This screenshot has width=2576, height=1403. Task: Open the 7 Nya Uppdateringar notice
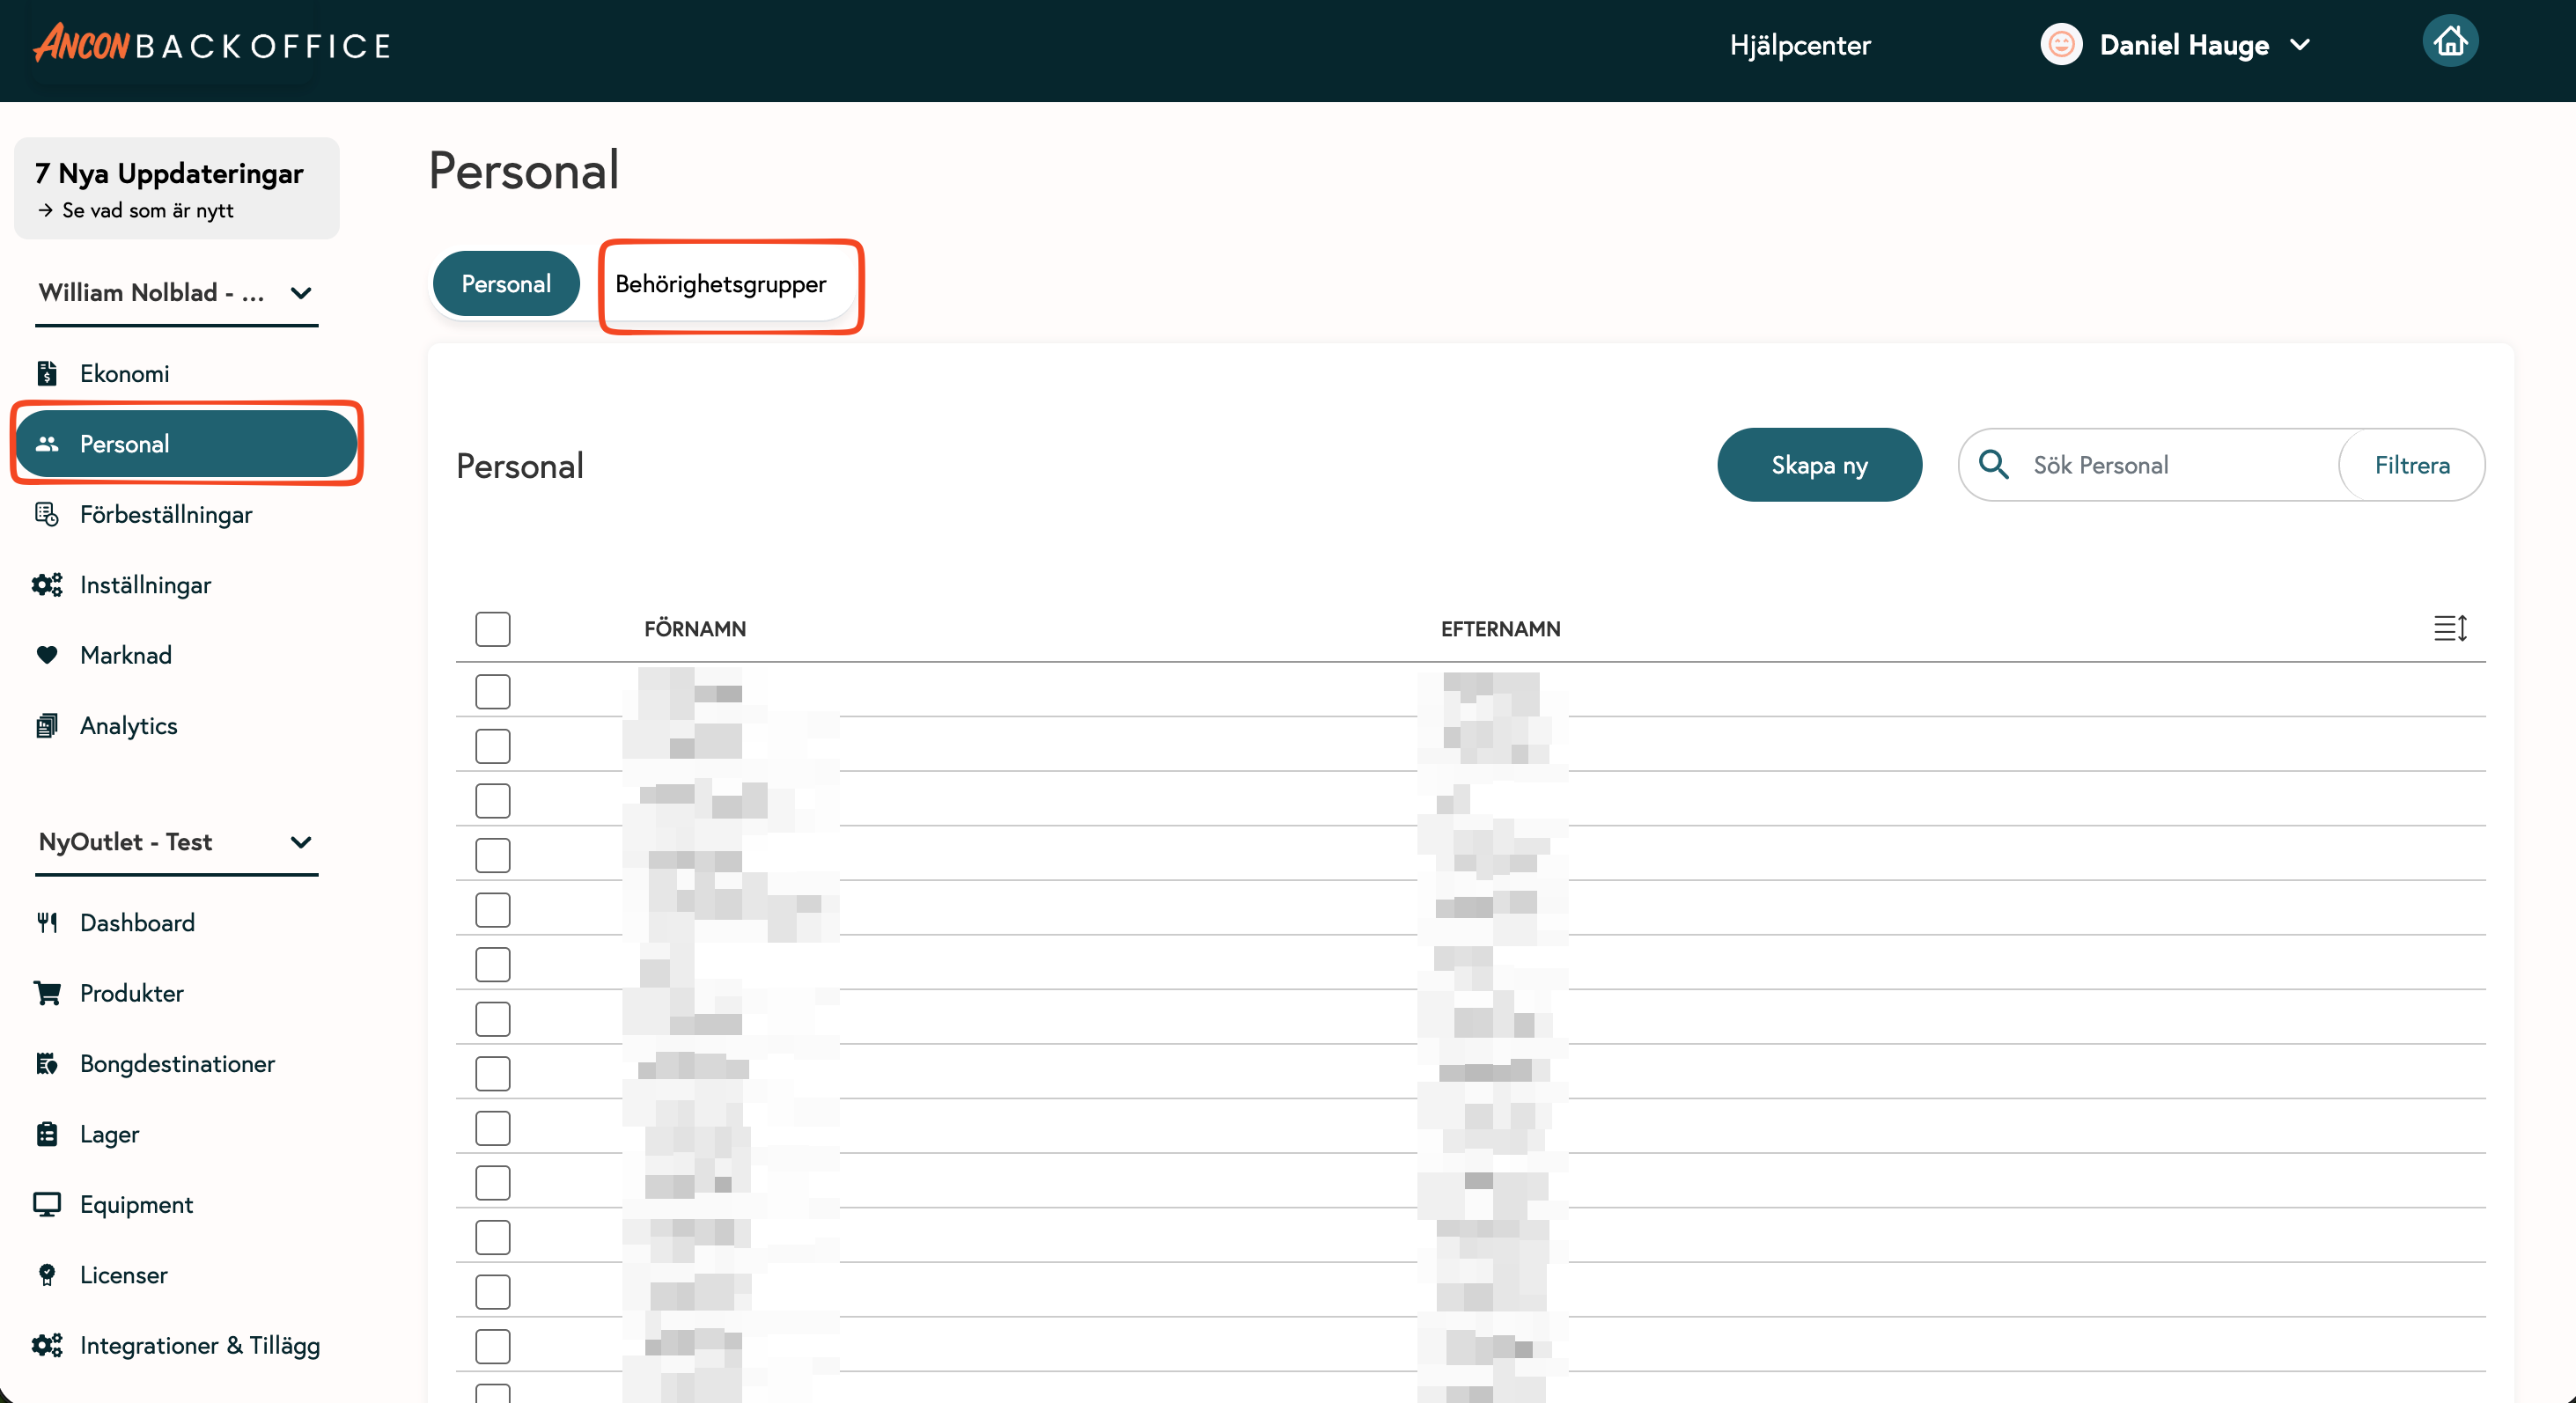177,188
